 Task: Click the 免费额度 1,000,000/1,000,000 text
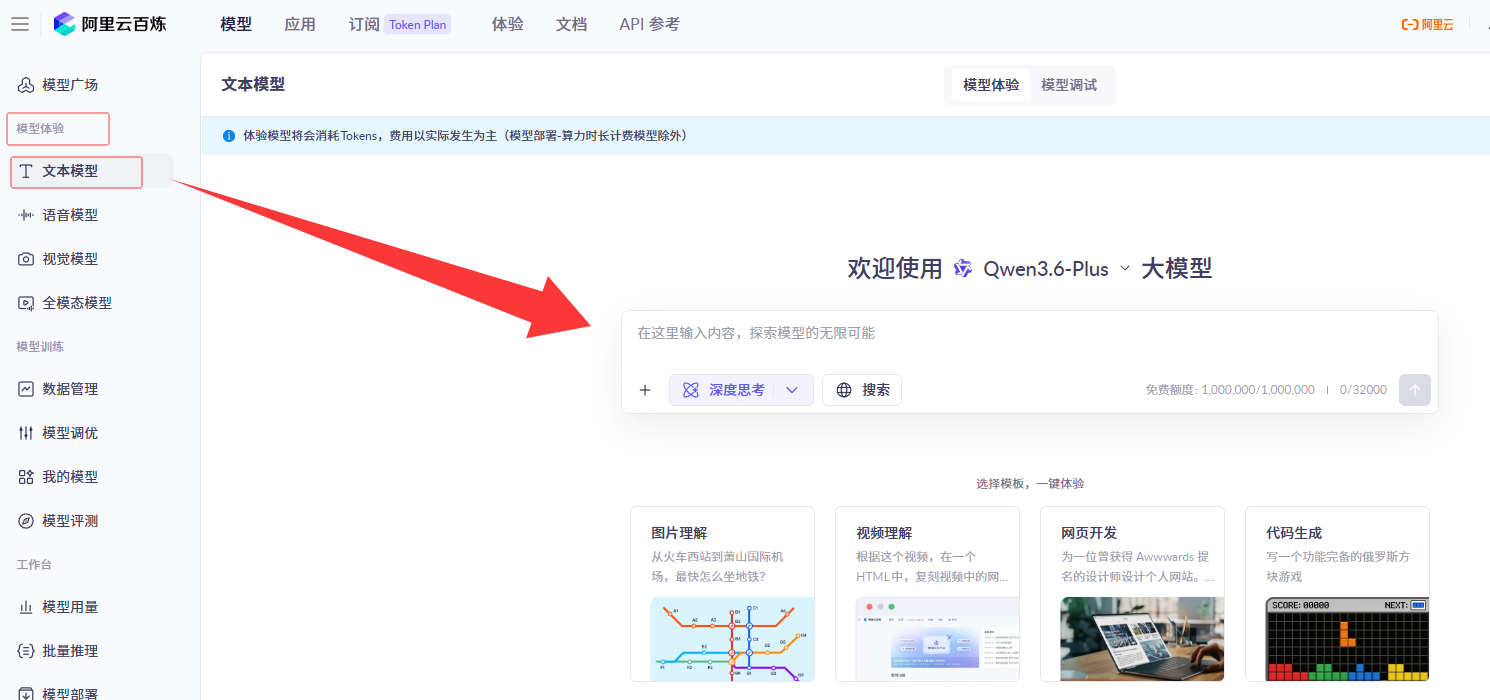coord(1230,390)
